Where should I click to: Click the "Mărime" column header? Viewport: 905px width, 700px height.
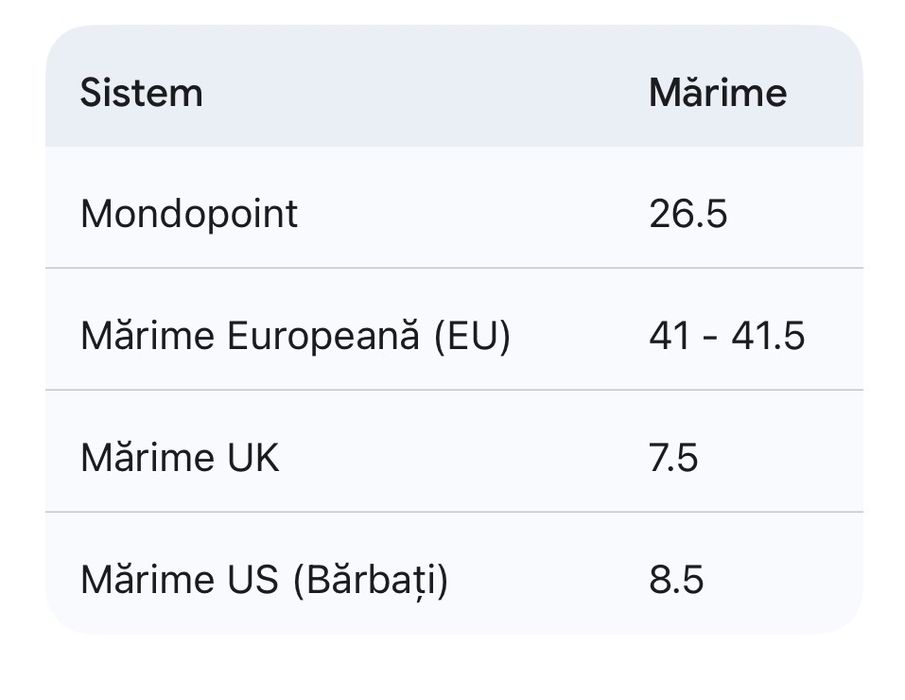pos(717,93)
